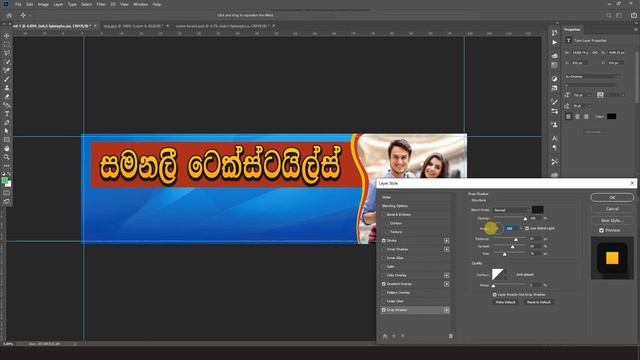
Task: Click the drop shadow color swatch
Action: click(538, 210)
